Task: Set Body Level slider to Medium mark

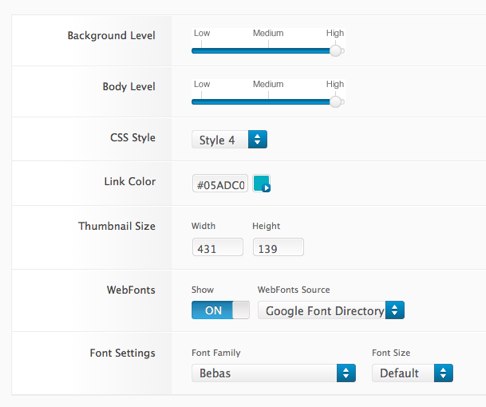Action: (269, 102)
